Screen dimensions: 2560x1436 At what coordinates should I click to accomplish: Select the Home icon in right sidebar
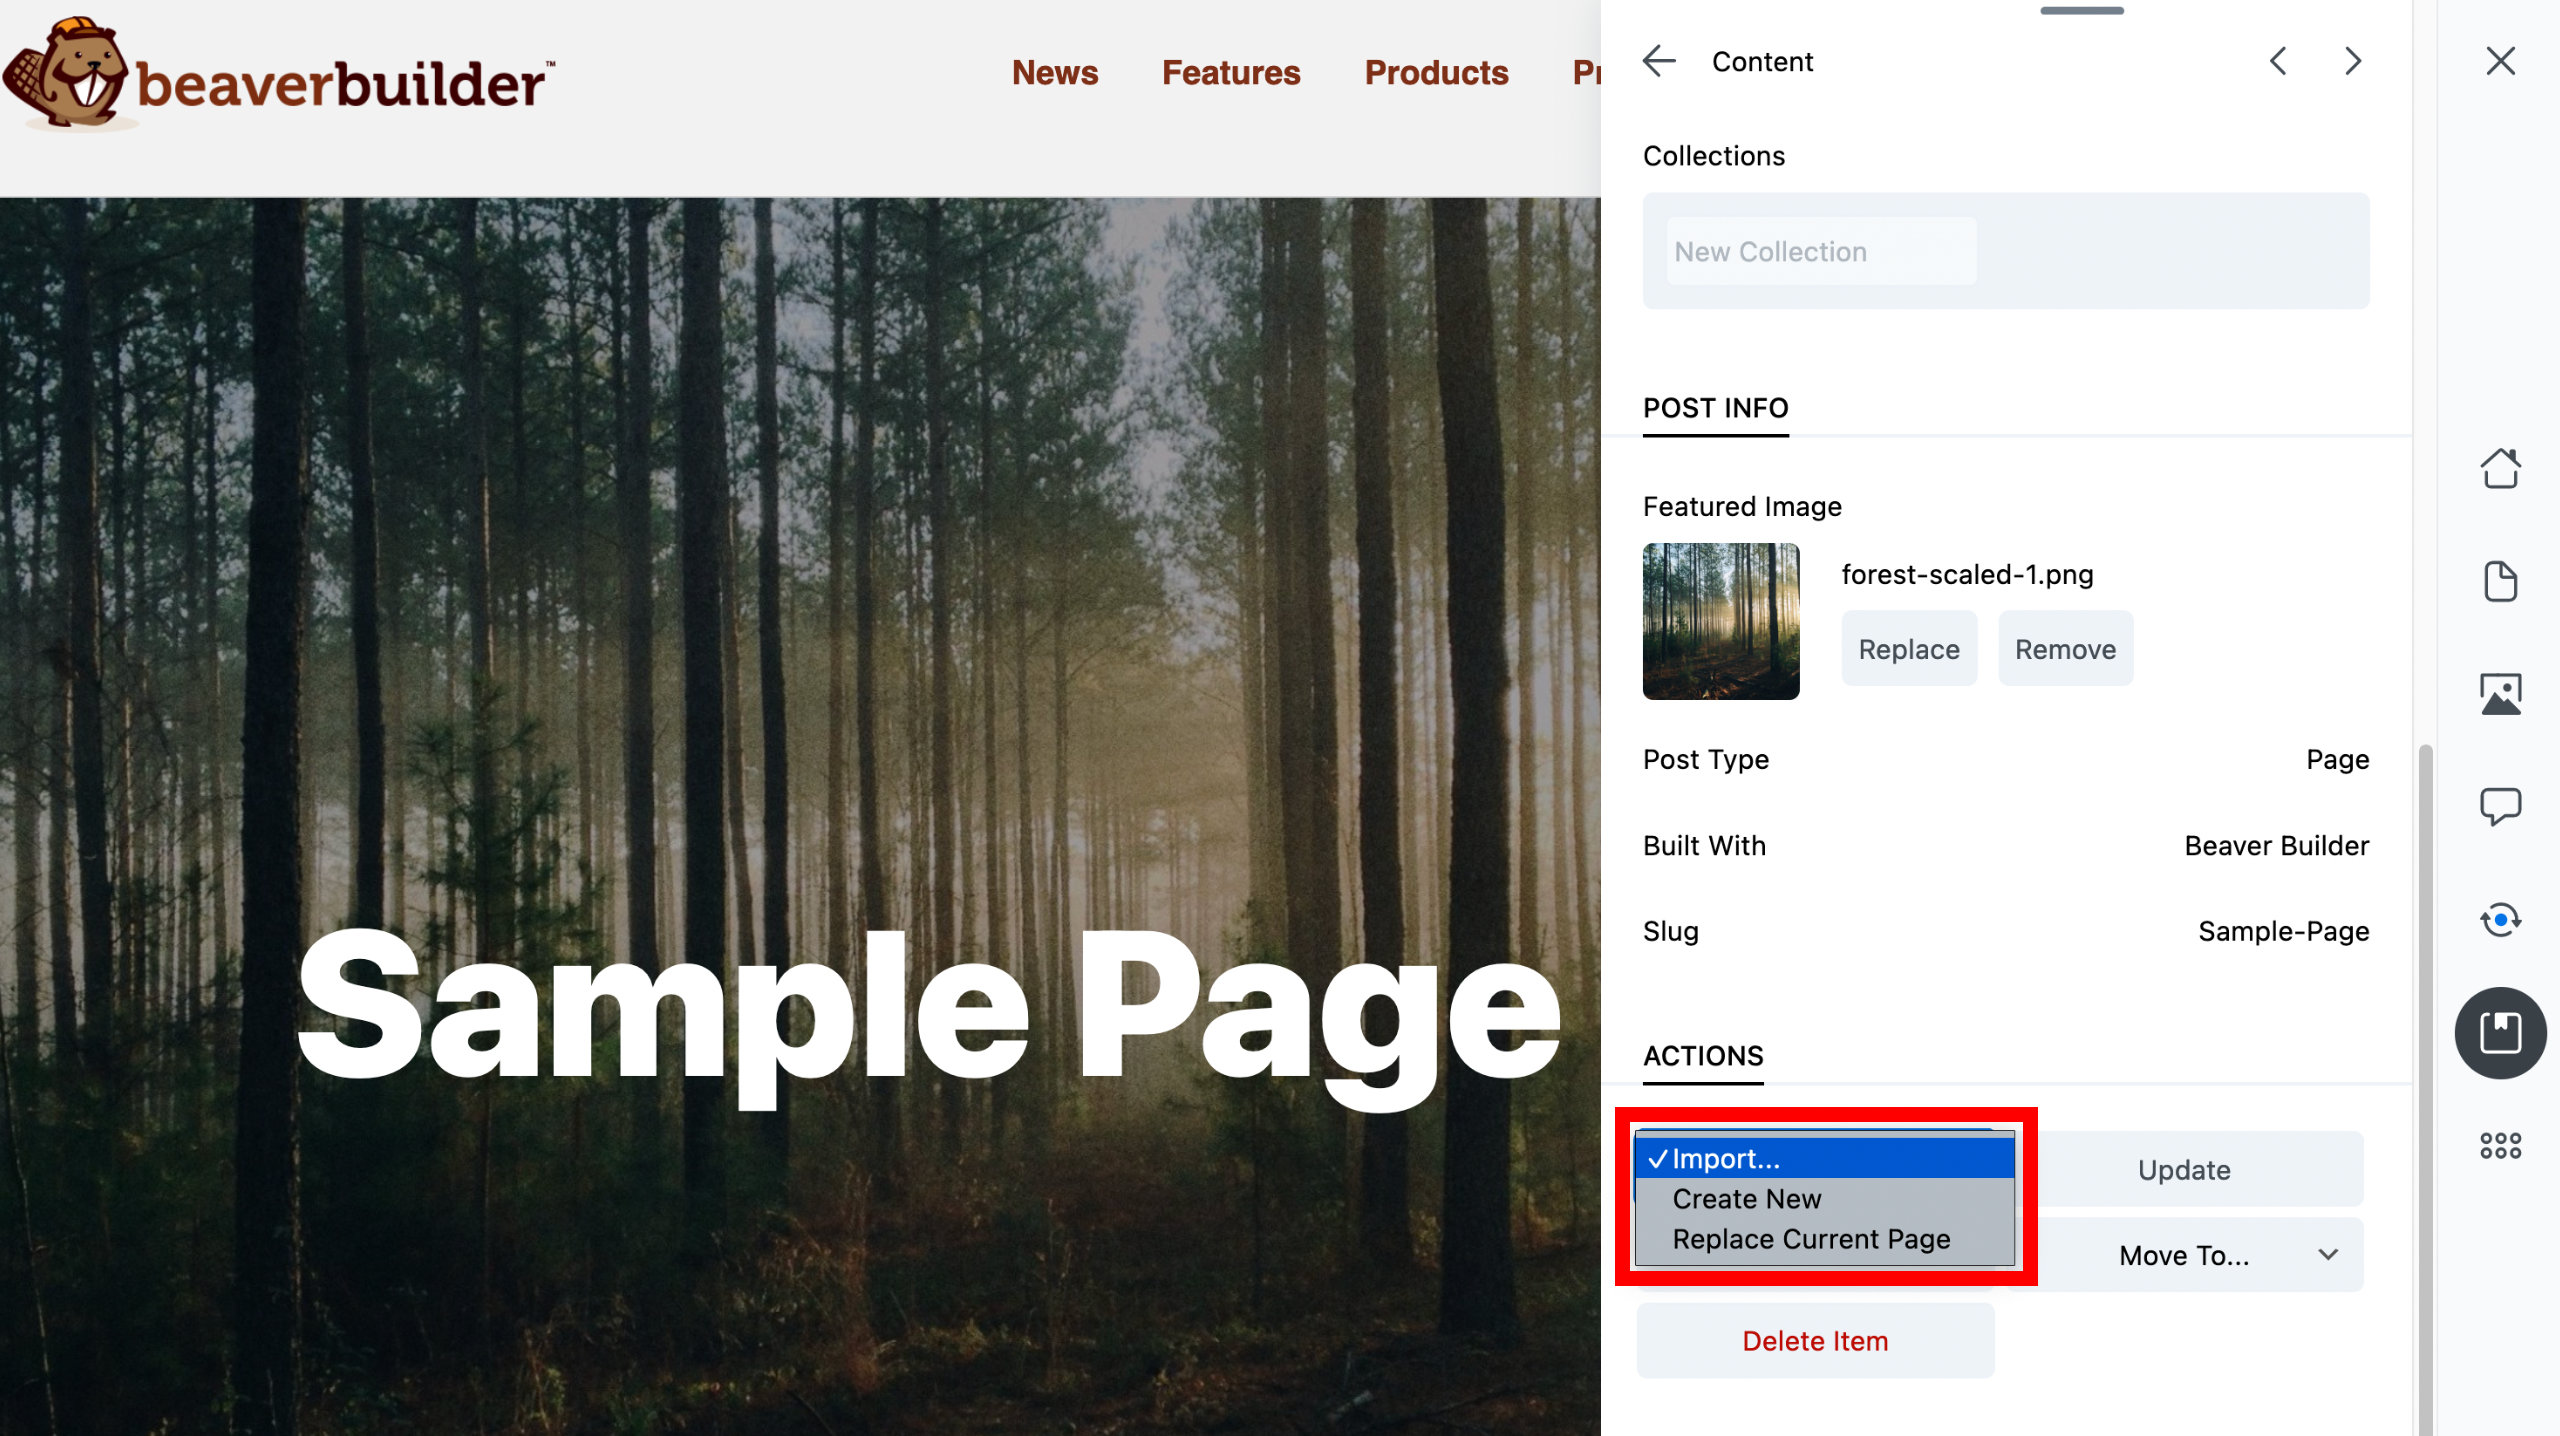[x=2501, y=469]
